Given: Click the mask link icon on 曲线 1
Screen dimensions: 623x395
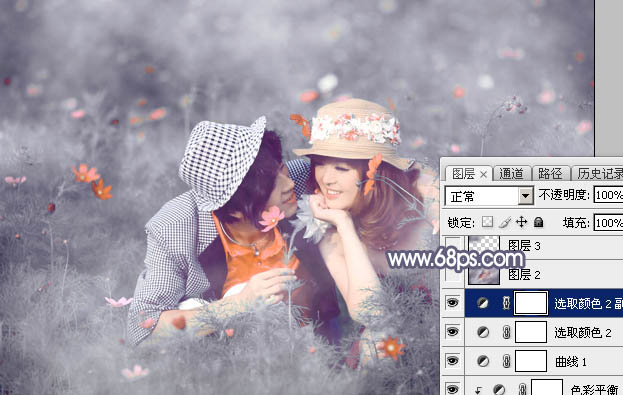Looking at the screenshot, I should [x=506, y=361].
